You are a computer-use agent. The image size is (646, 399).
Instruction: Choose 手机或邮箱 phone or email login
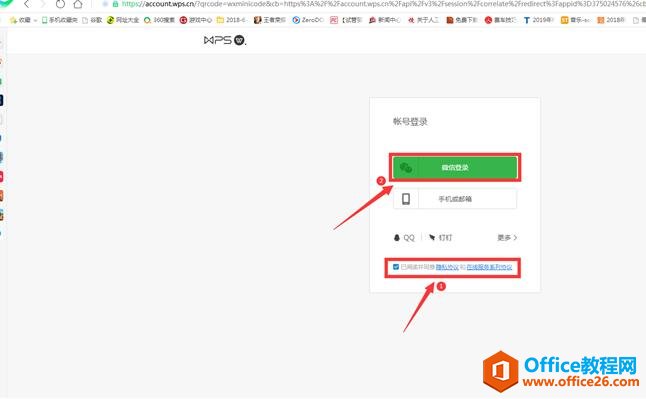click(455, 199)
